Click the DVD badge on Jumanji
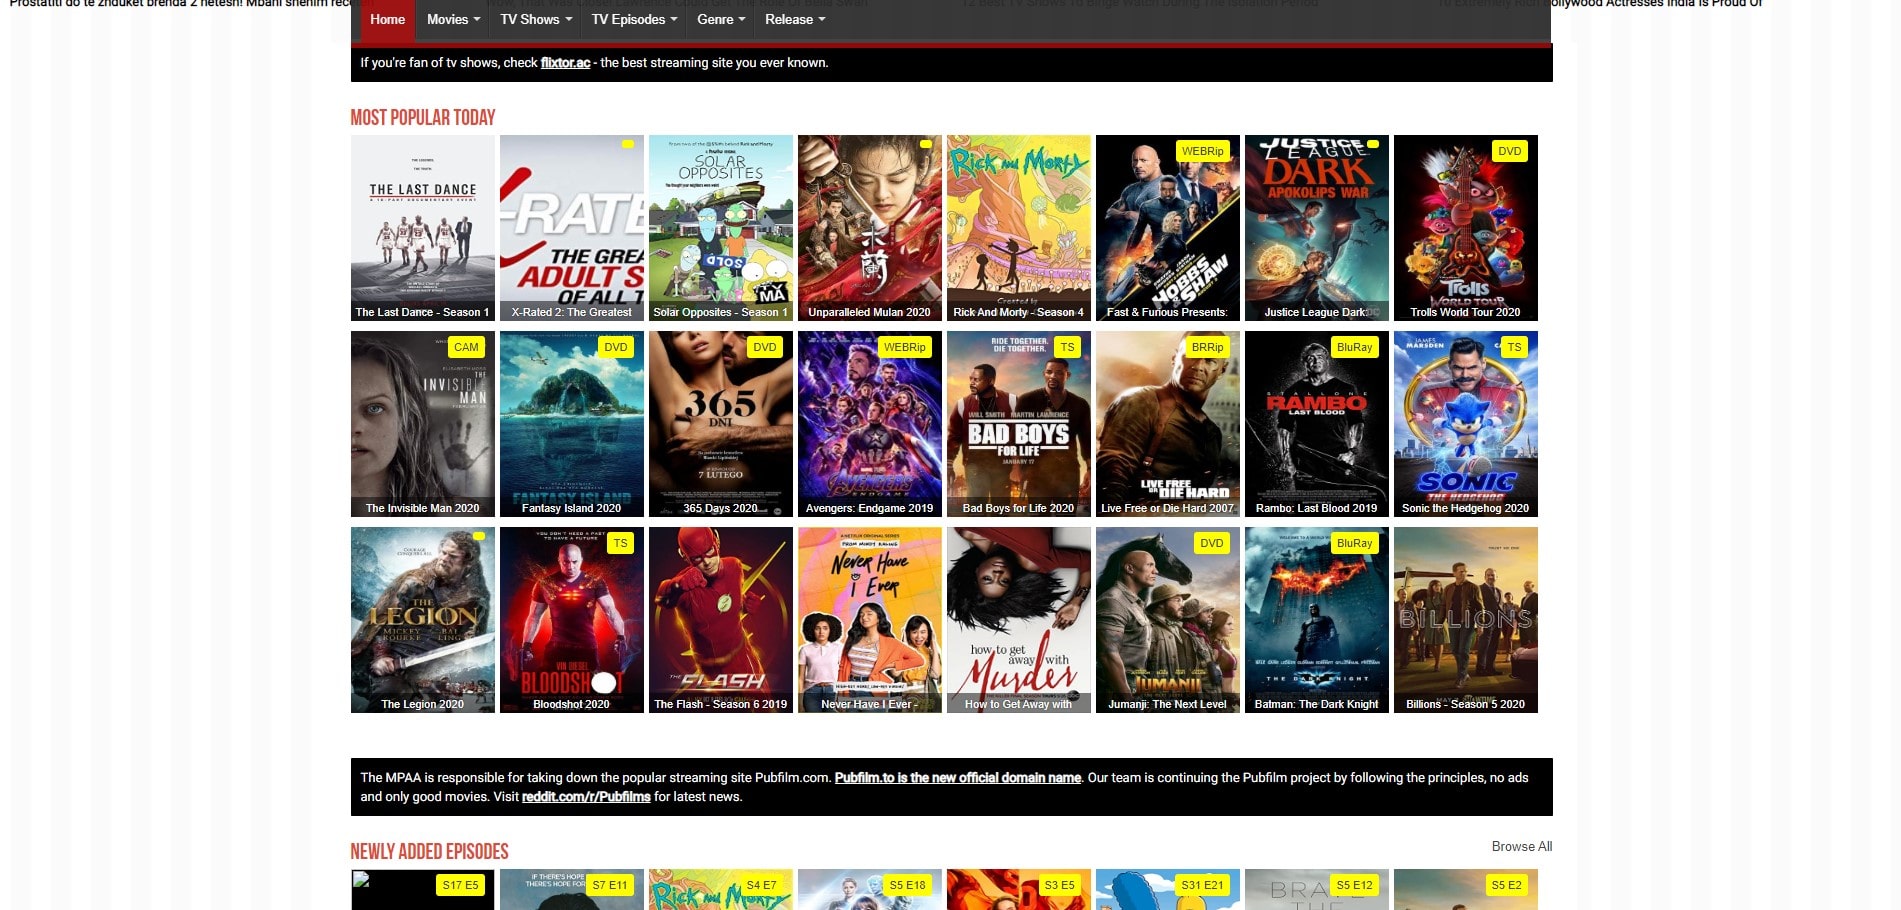The width and height of the screenshot is (1901, 910). [1211, 543]
